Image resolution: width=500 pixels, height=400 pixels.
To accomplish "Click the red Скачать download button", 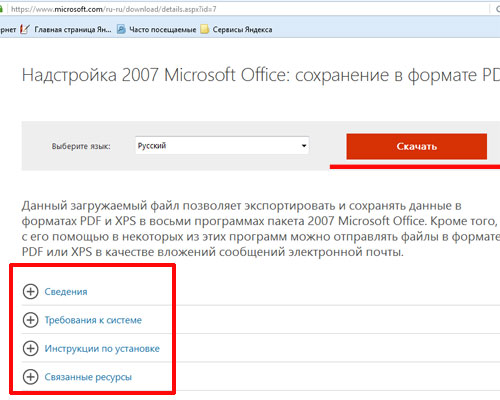I will point(417,146).
